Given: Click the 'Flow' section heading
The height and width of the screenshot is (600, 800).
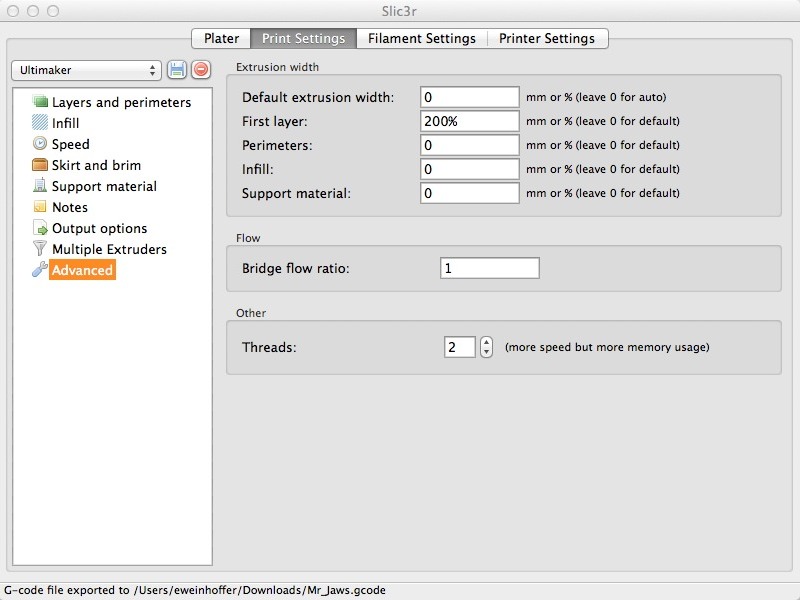Looking at the screenshot, I should [x=248, y=238].
